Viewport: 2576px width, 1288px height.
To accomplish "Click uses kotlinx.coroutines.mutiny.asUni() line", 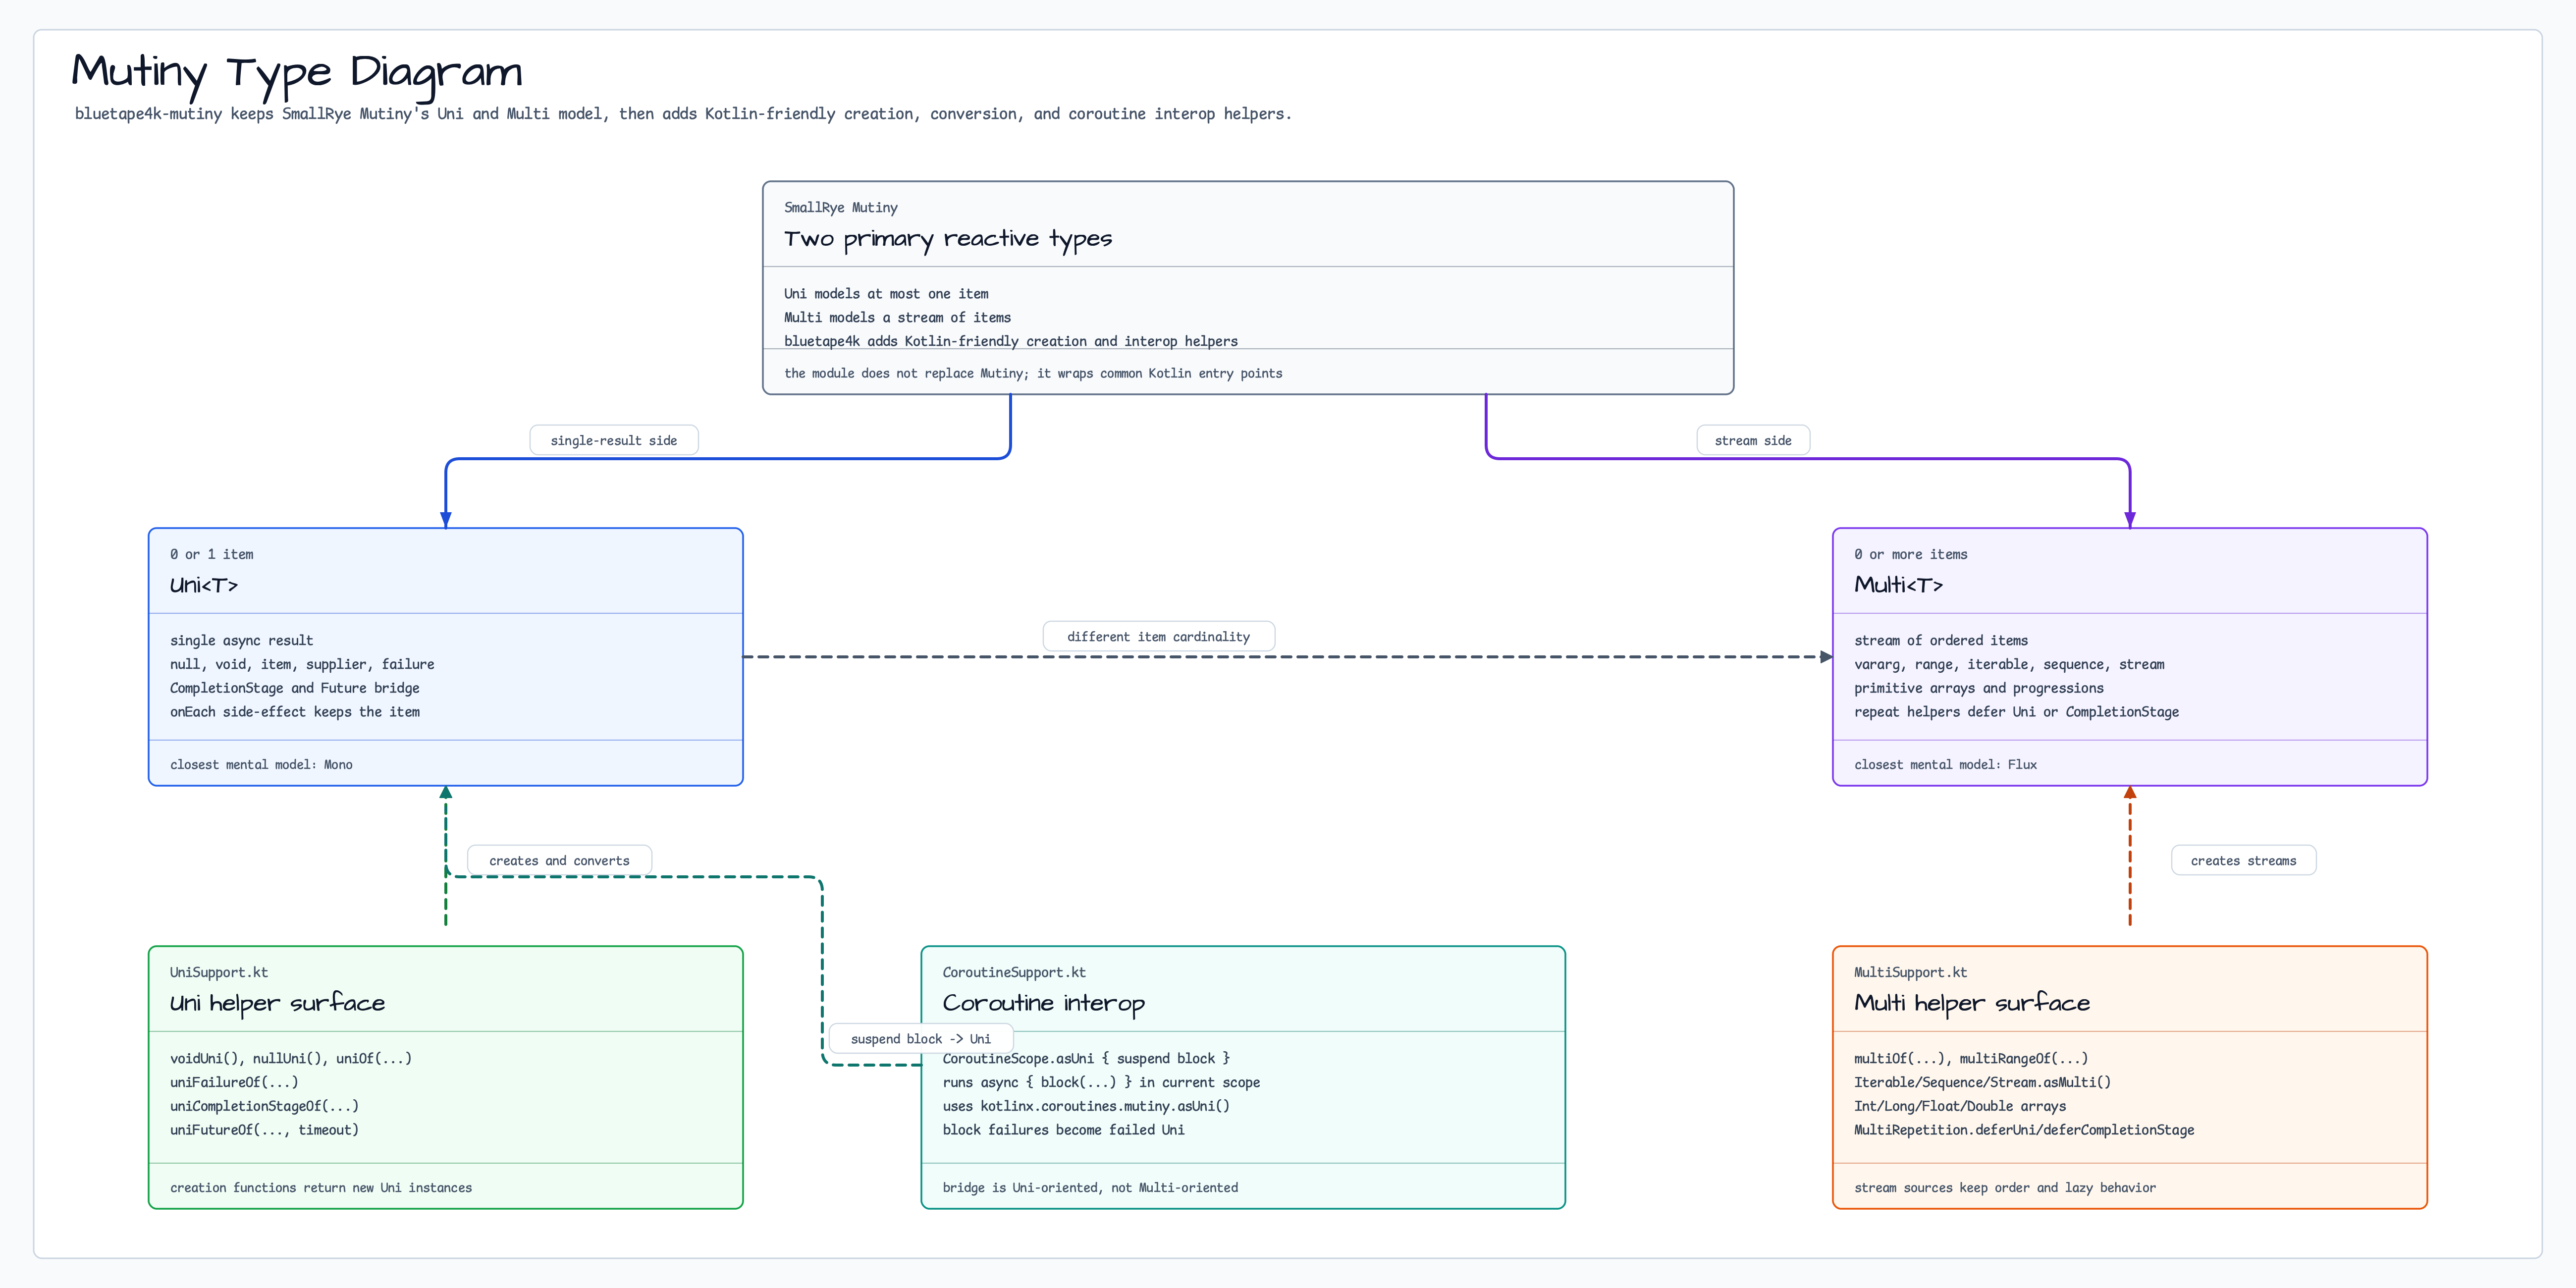I will (x=1086, y=1107).
